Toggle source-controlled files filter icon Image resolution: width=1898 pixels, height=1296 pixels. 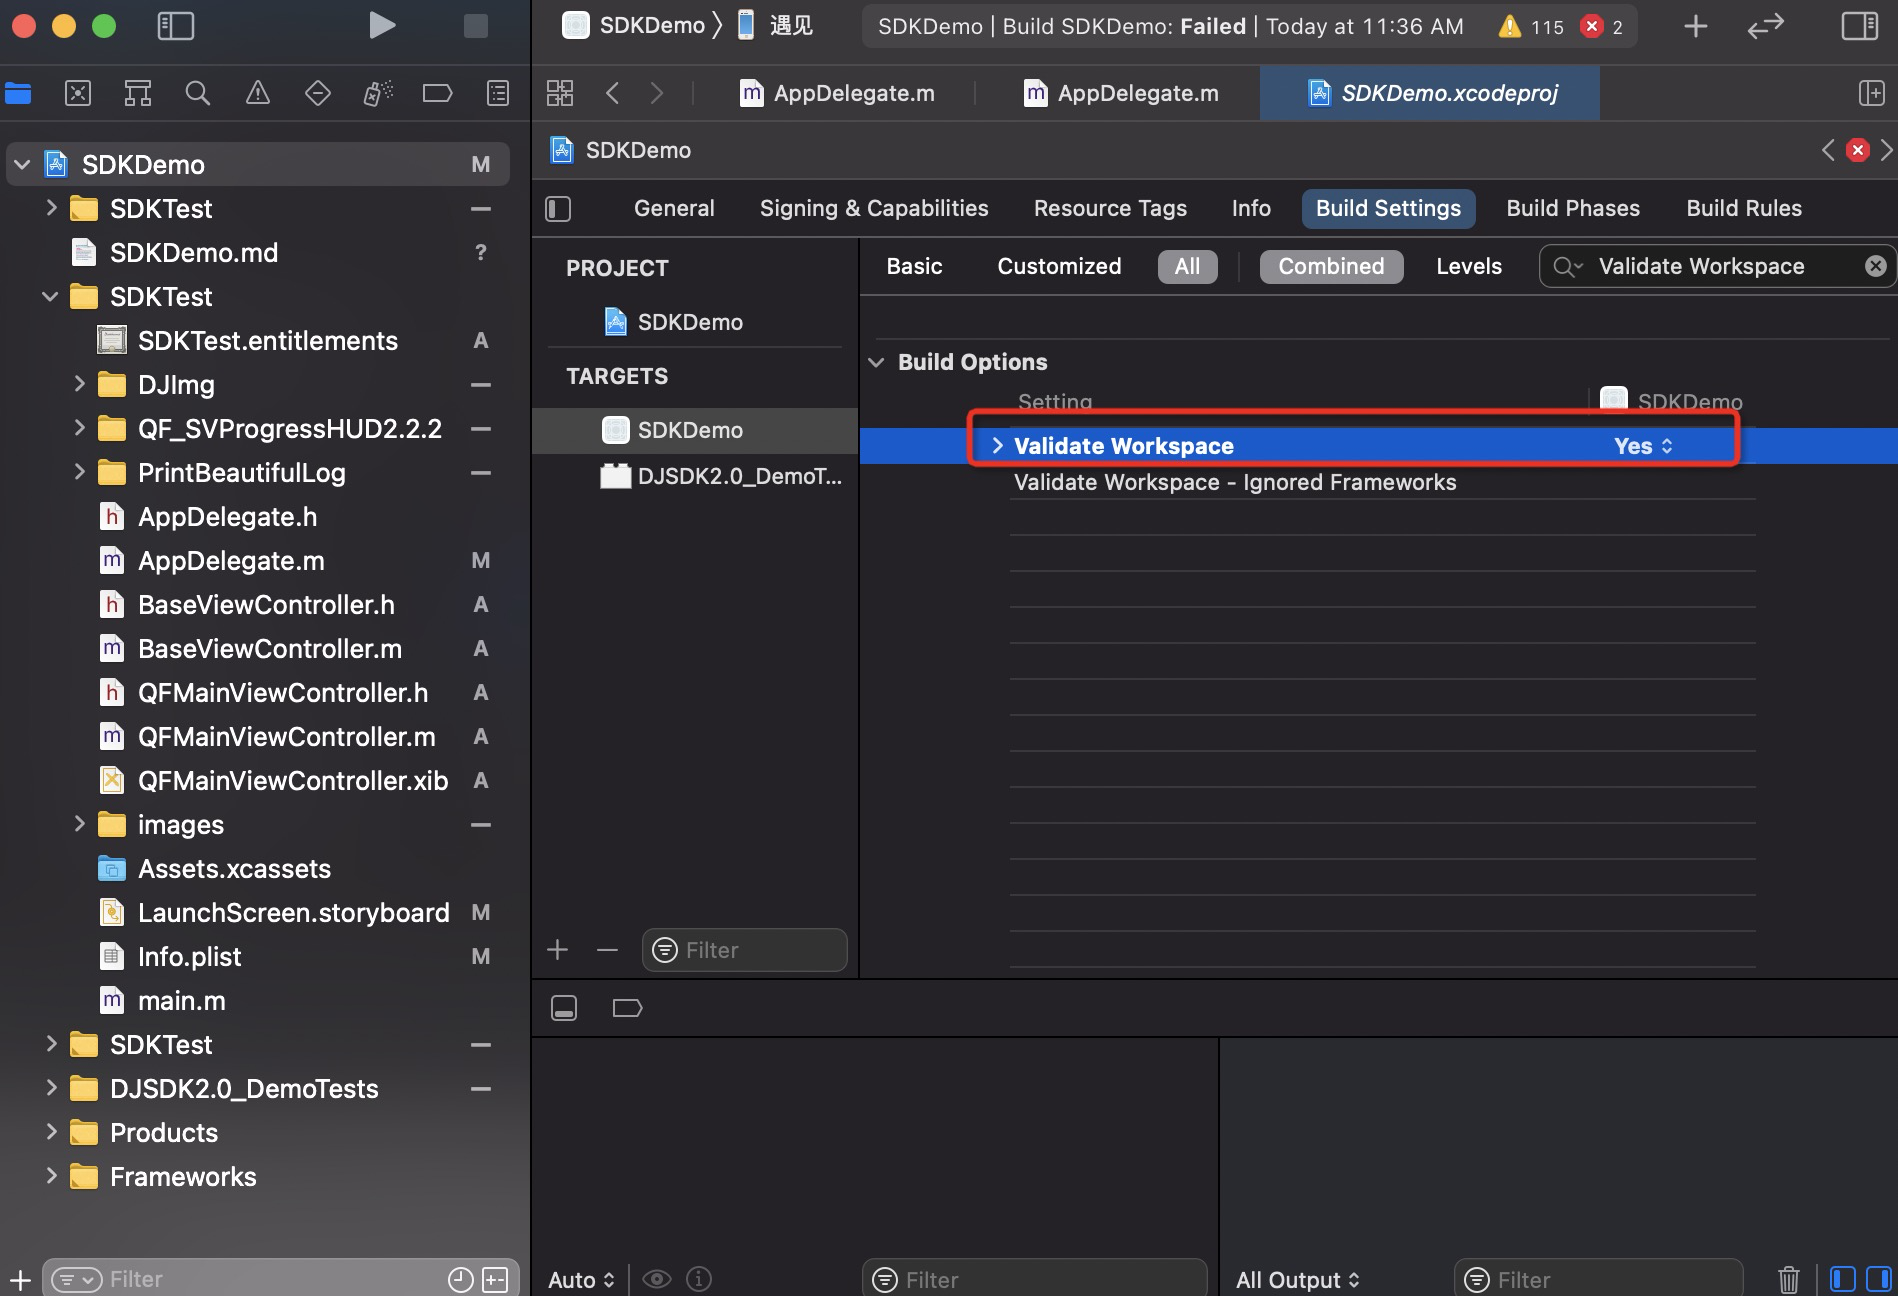[496, 1279]
